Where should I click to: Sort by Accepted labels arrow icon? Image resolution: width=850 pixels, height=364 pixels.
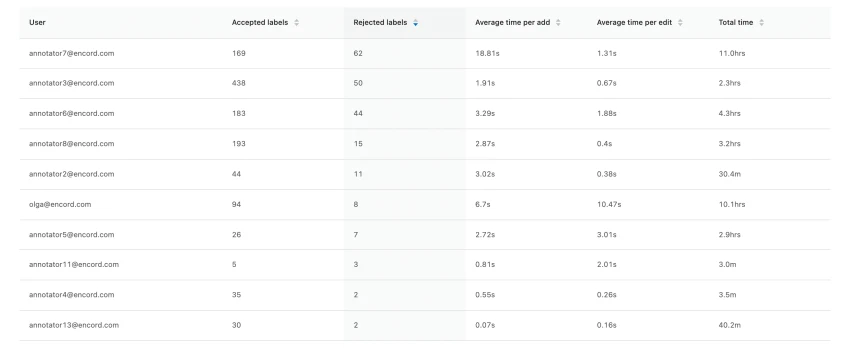point(296,23)
